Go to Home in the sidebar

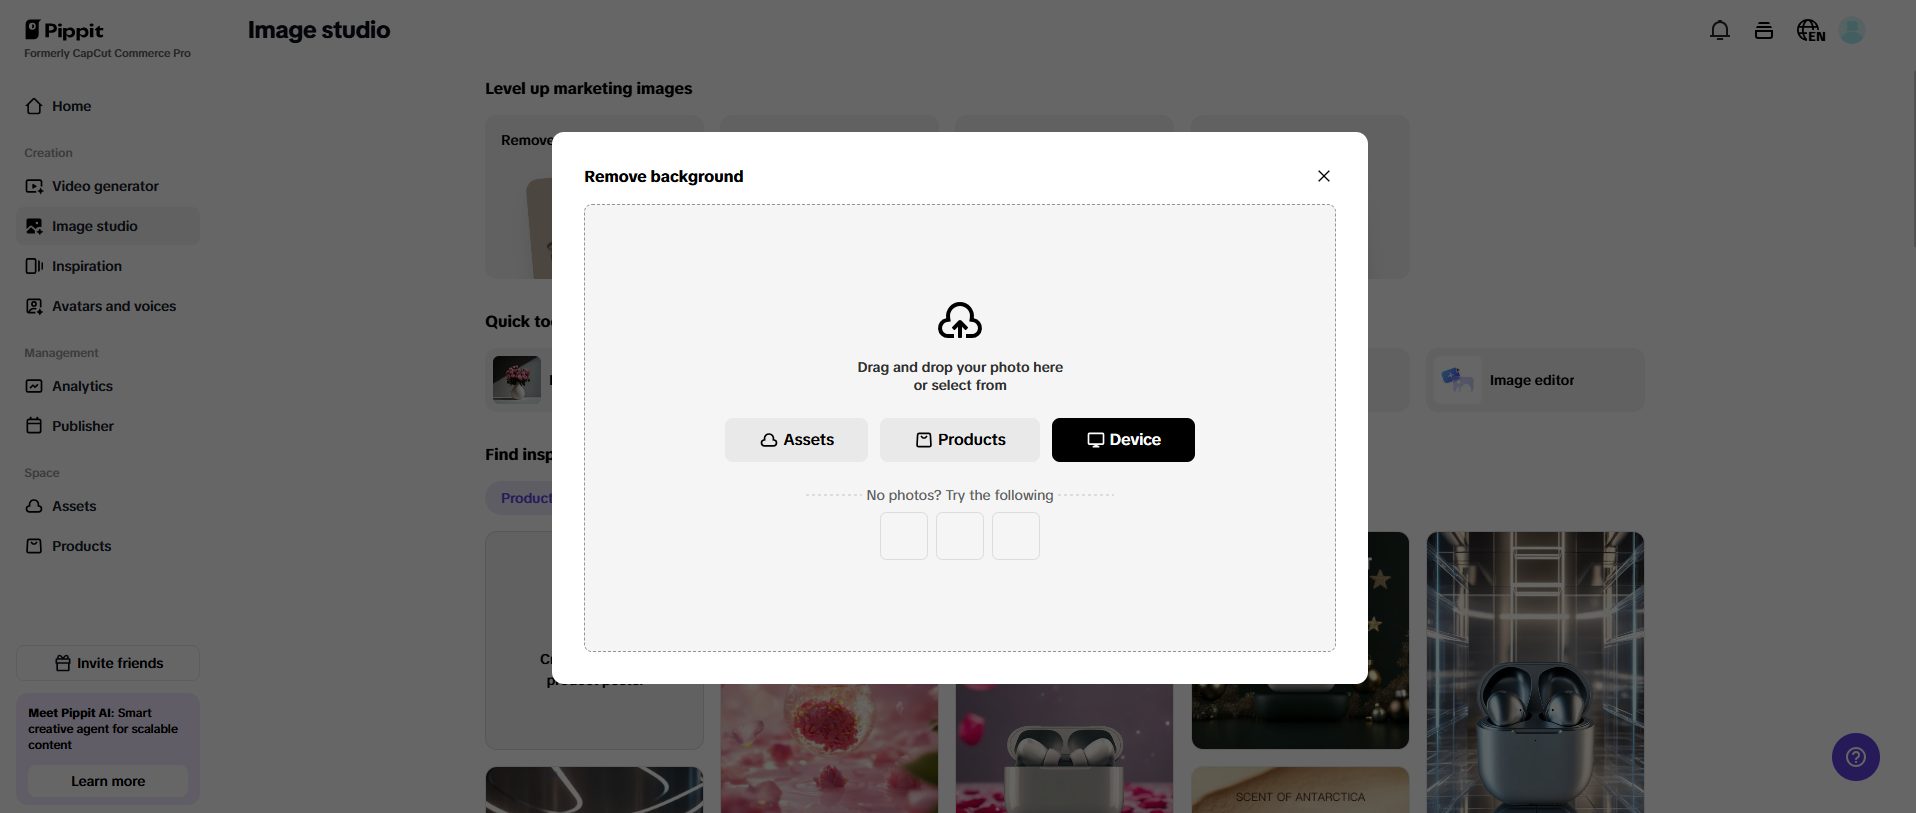[108, 106]
